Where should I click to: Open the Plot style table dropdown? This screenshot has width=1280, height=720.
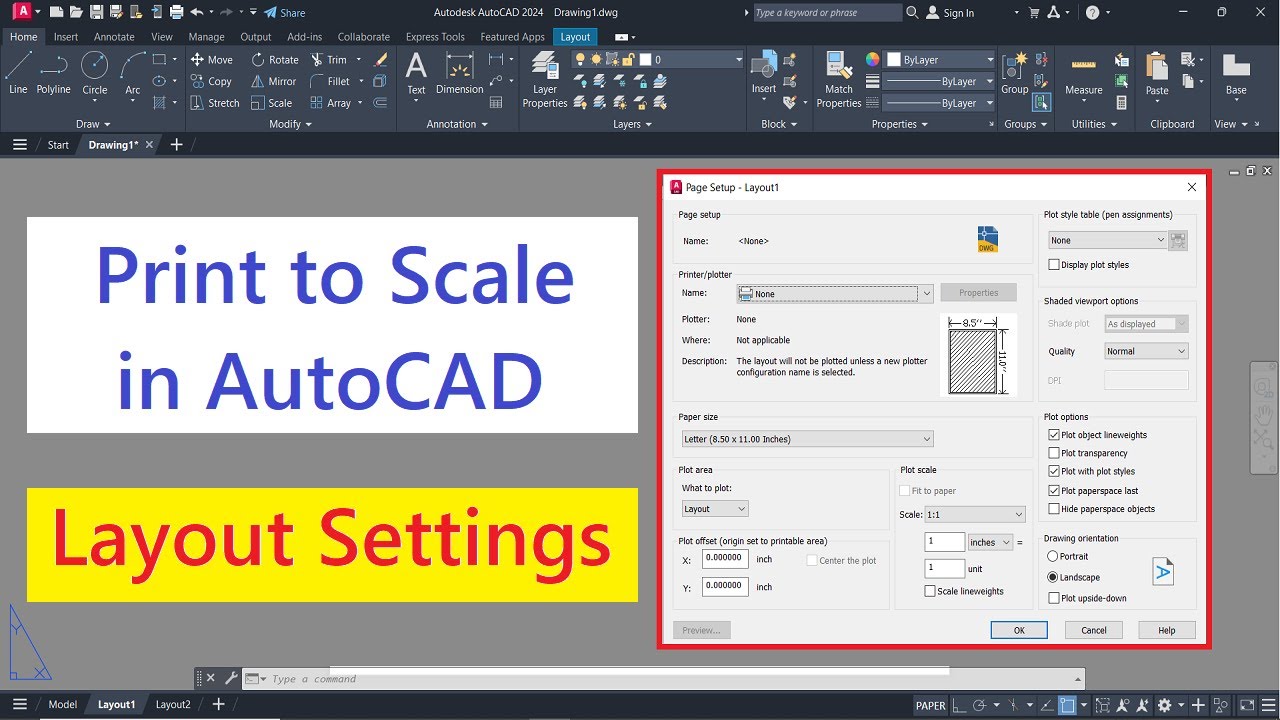[x=1107, y=240]
